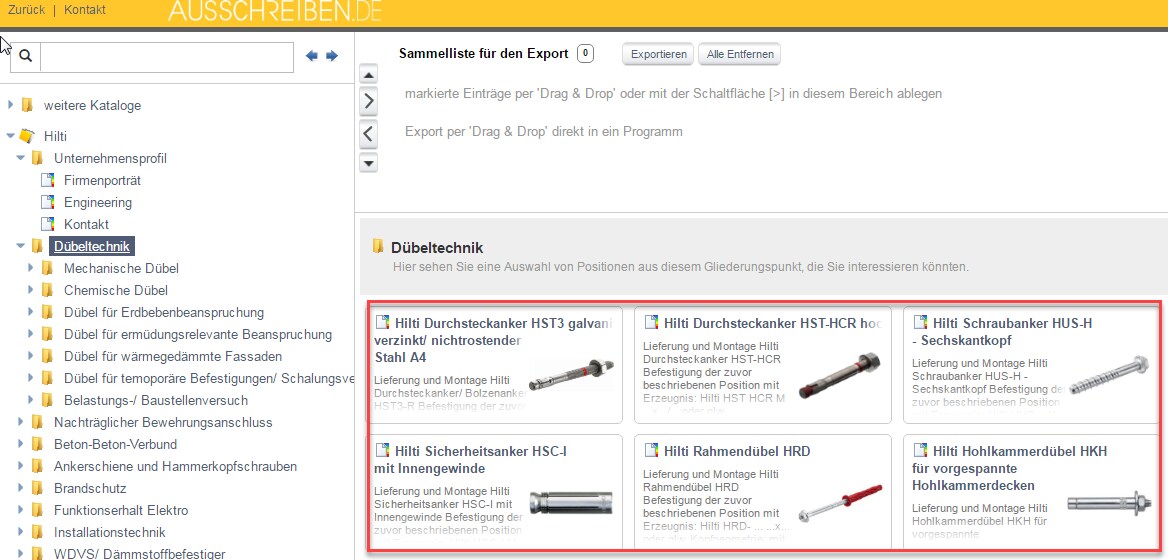The width and height of the screenshot is (1168, 560).
Task: Expand the weitere Kataloge folder
Action: click(x=11, y=104)
